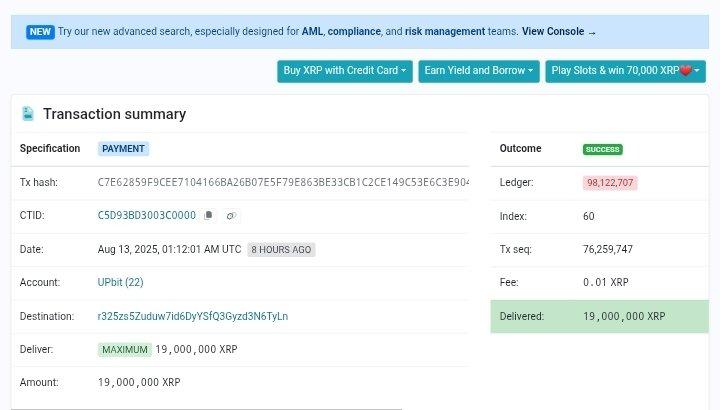Image resolution: width=720 pixels, height=410 pixels.
Task: Open the View Console link
Action: tap(558, 32)
